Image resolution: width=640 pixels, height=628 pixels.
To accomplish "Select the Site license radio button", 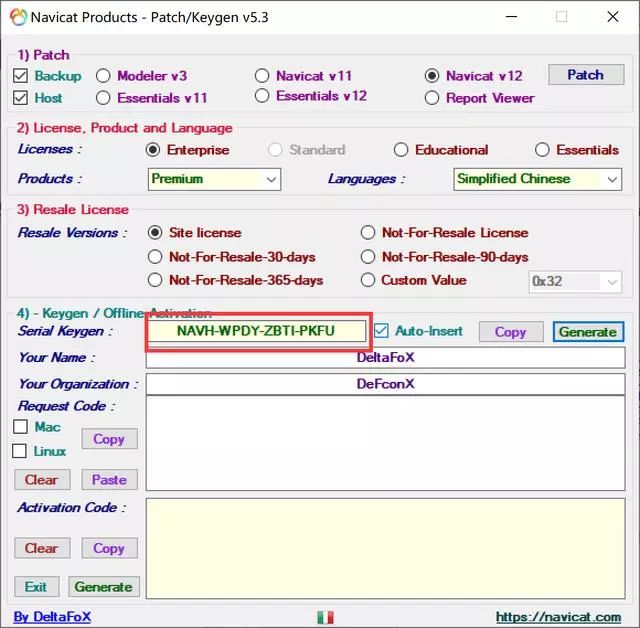I will [155, 233].
